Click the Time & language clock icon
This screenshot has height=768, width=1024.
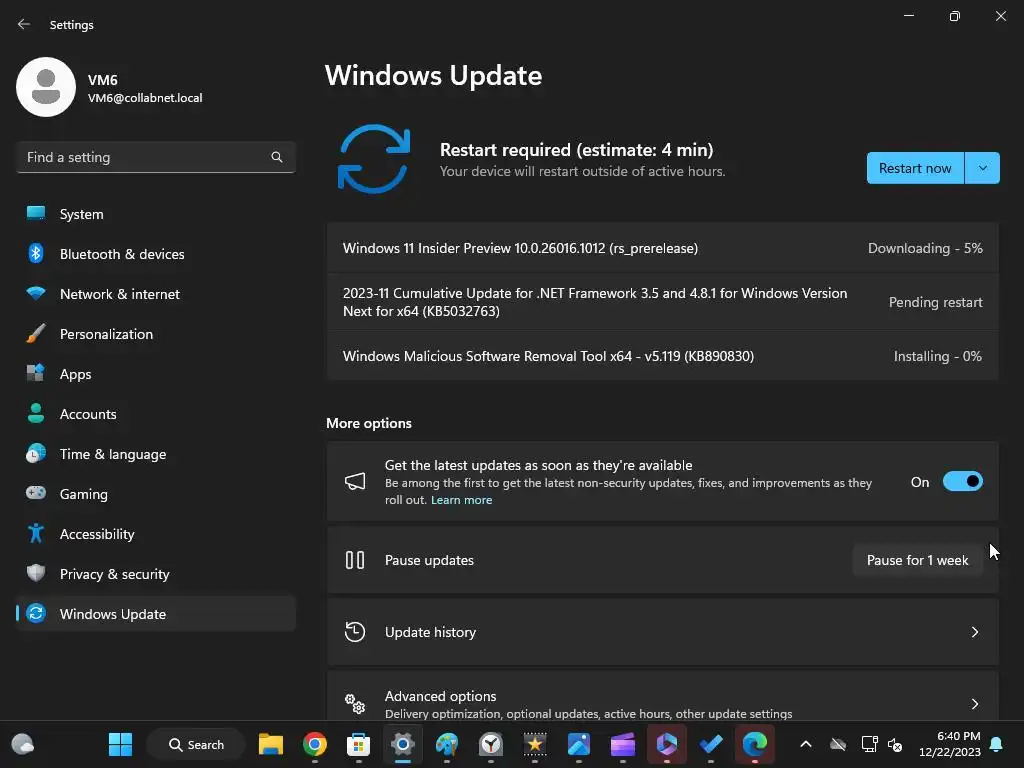click(36, 454)
